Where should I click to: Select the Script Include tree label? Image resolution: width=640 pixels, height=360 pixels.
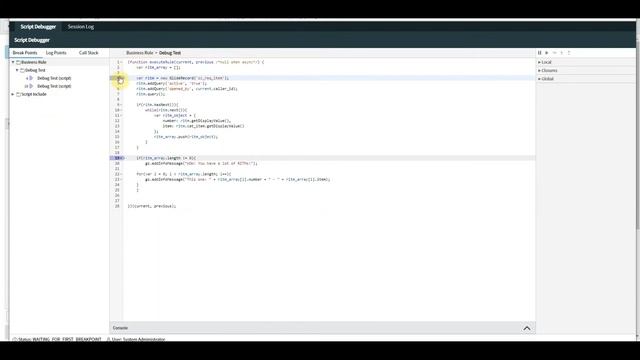tap(34, 94)
